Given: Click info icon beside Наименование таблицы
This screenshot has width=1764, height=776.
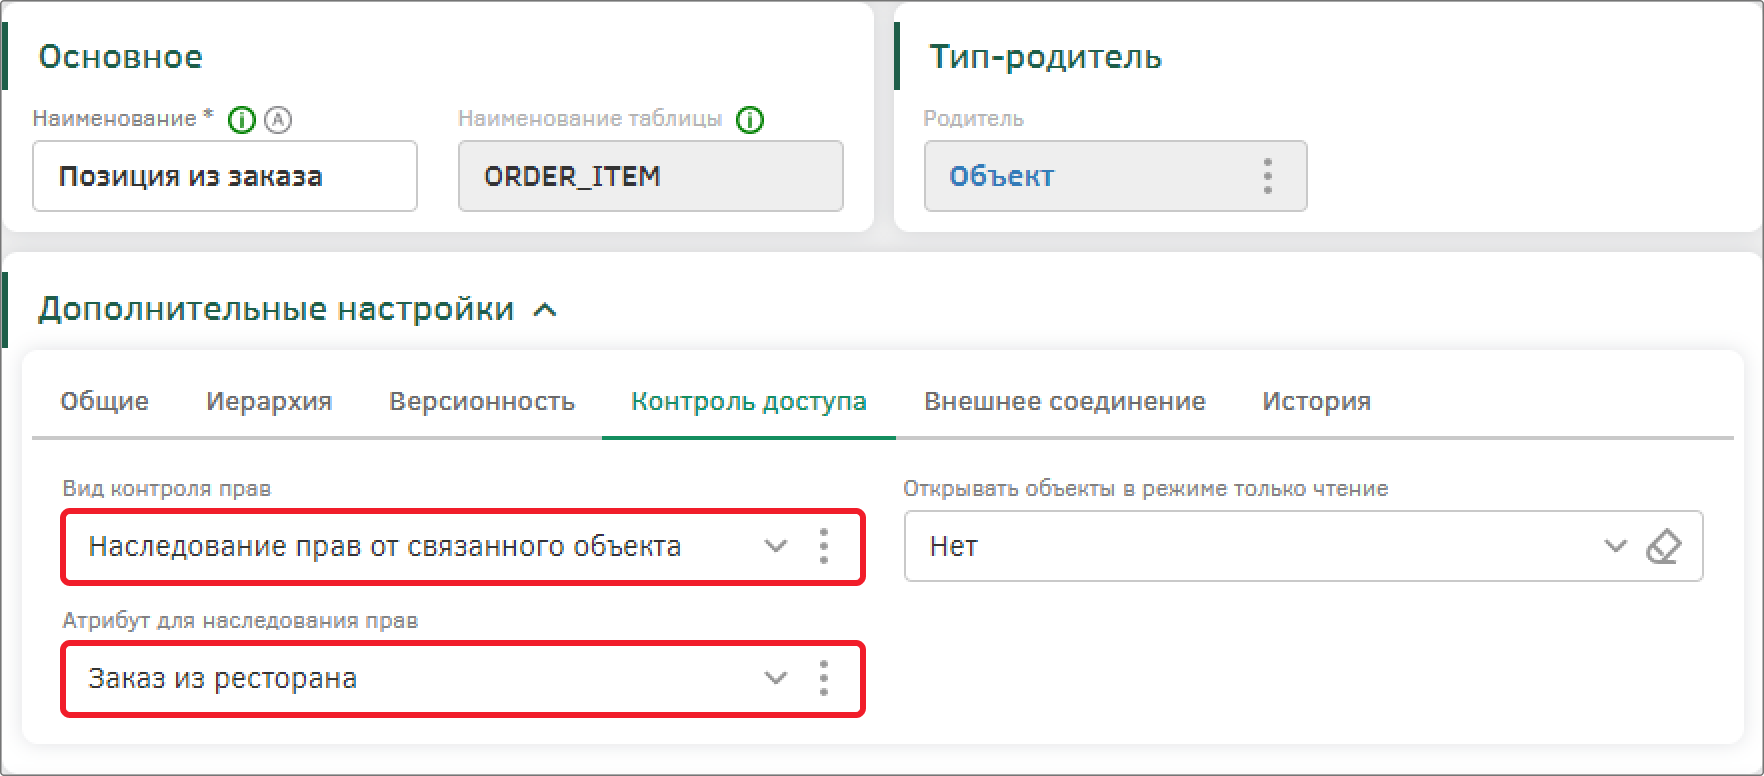Looking at the screenshot, I should click(750, 120).
